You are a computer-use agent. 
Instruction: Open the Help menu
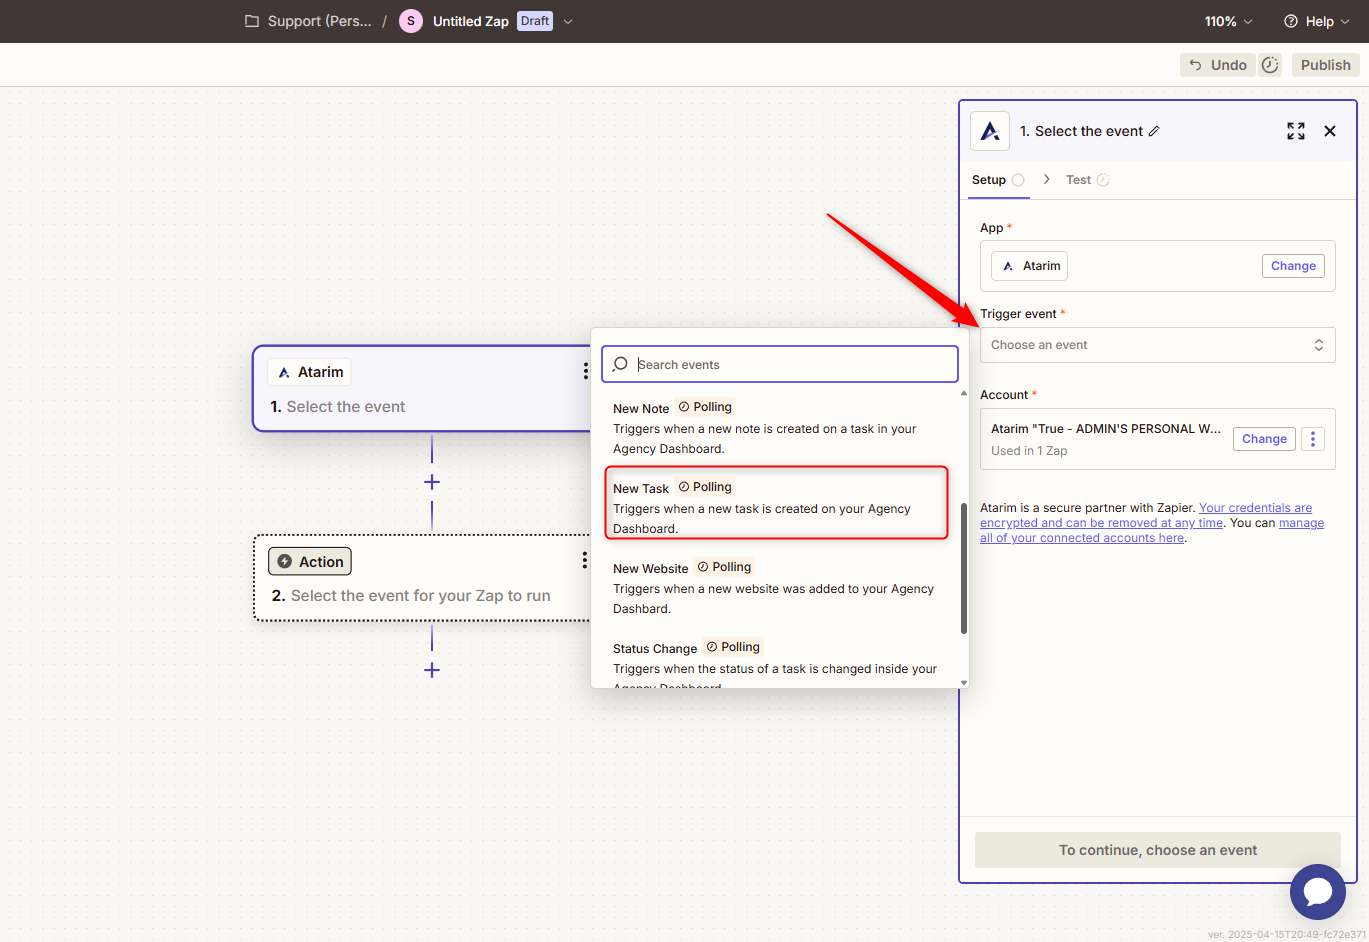(1316, 21)
